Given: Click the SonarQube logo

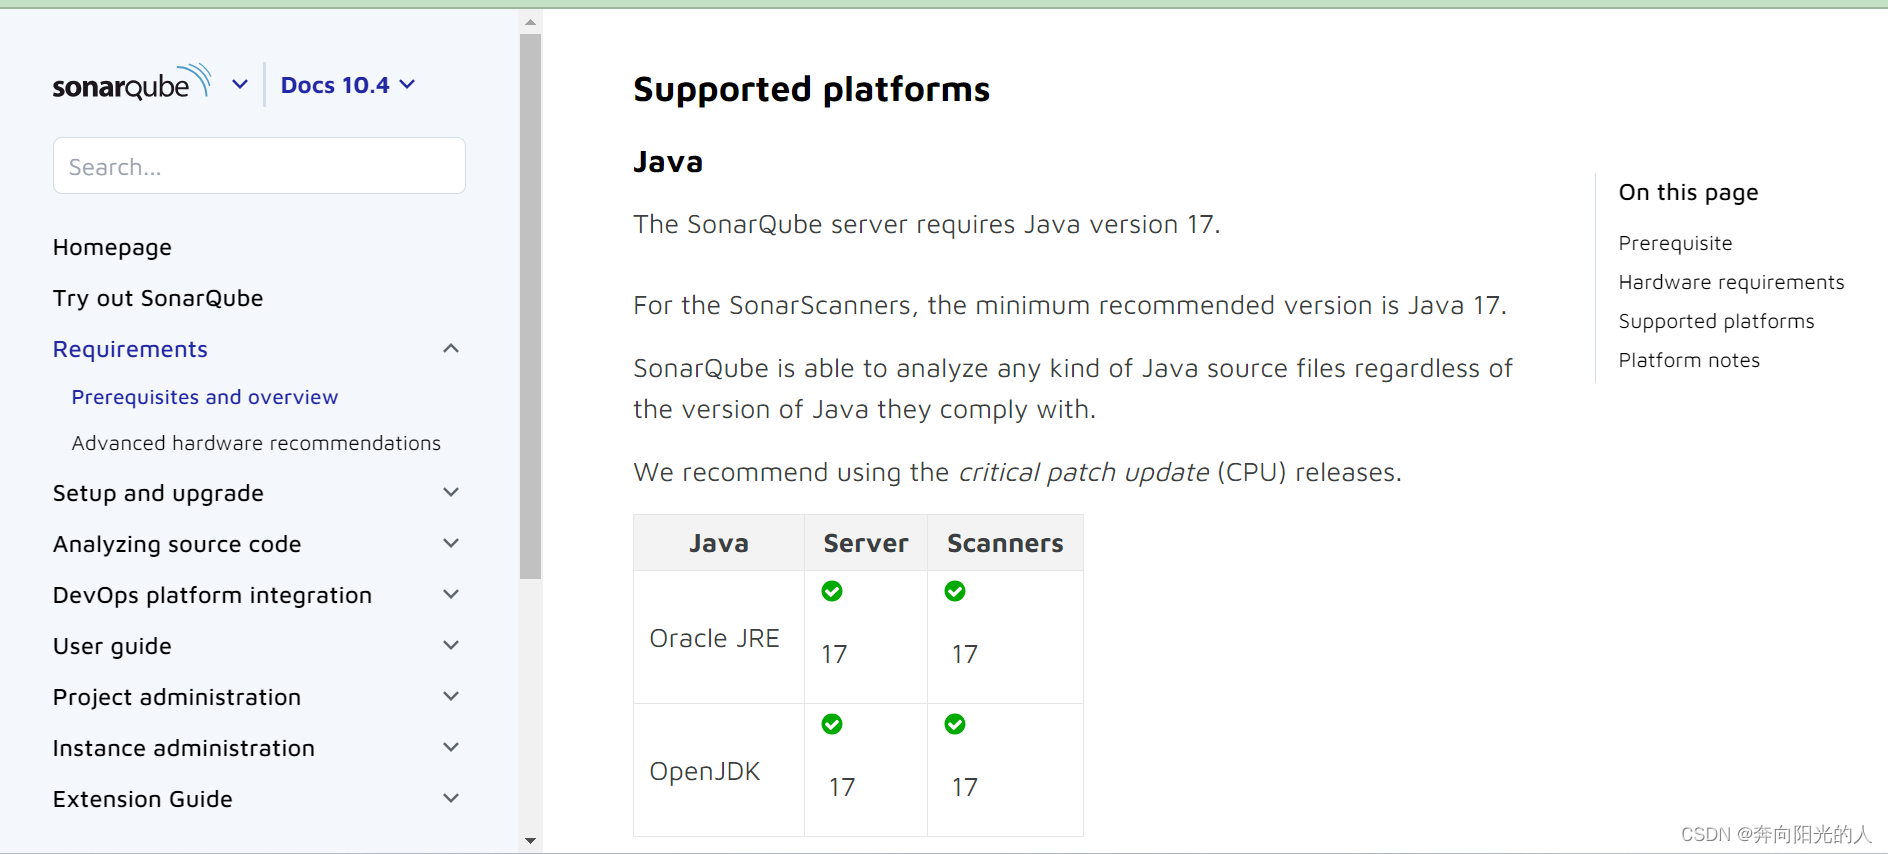Looking at the screenshot, I should pyautogui.click(x=132, y=83).
